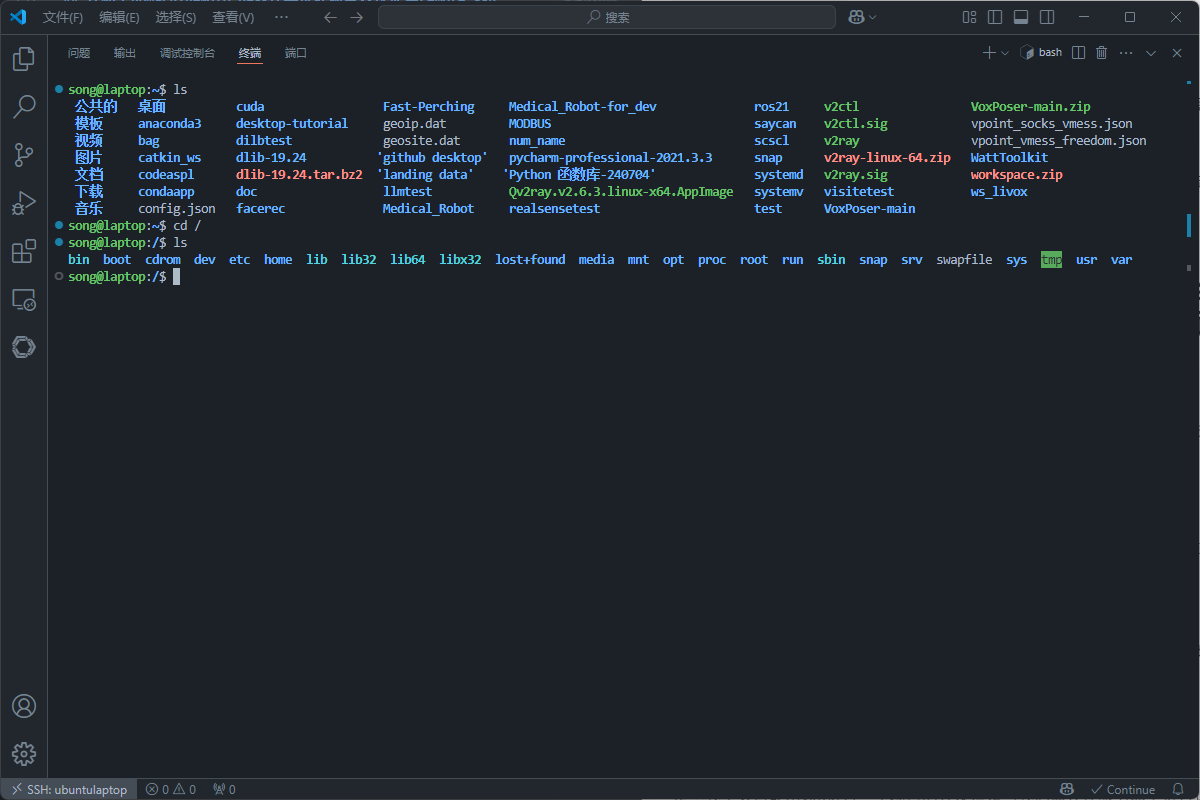Open the Run and Debug view
1200x800 pixels.
[x=24, y=203]
